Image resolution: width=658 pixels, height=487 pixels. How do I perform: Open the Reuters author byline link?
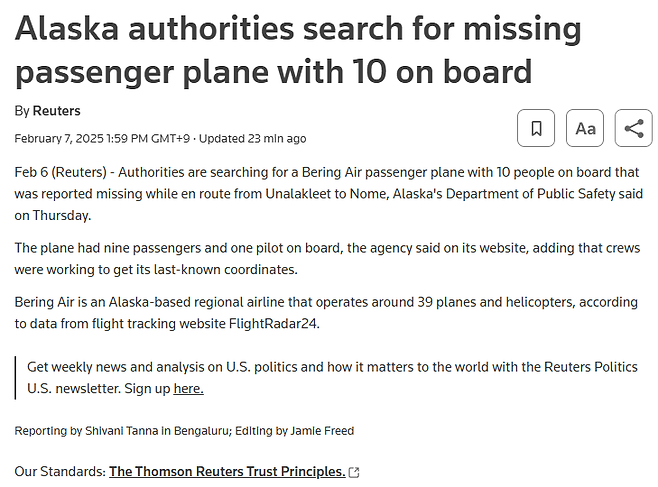pos(56,110)
